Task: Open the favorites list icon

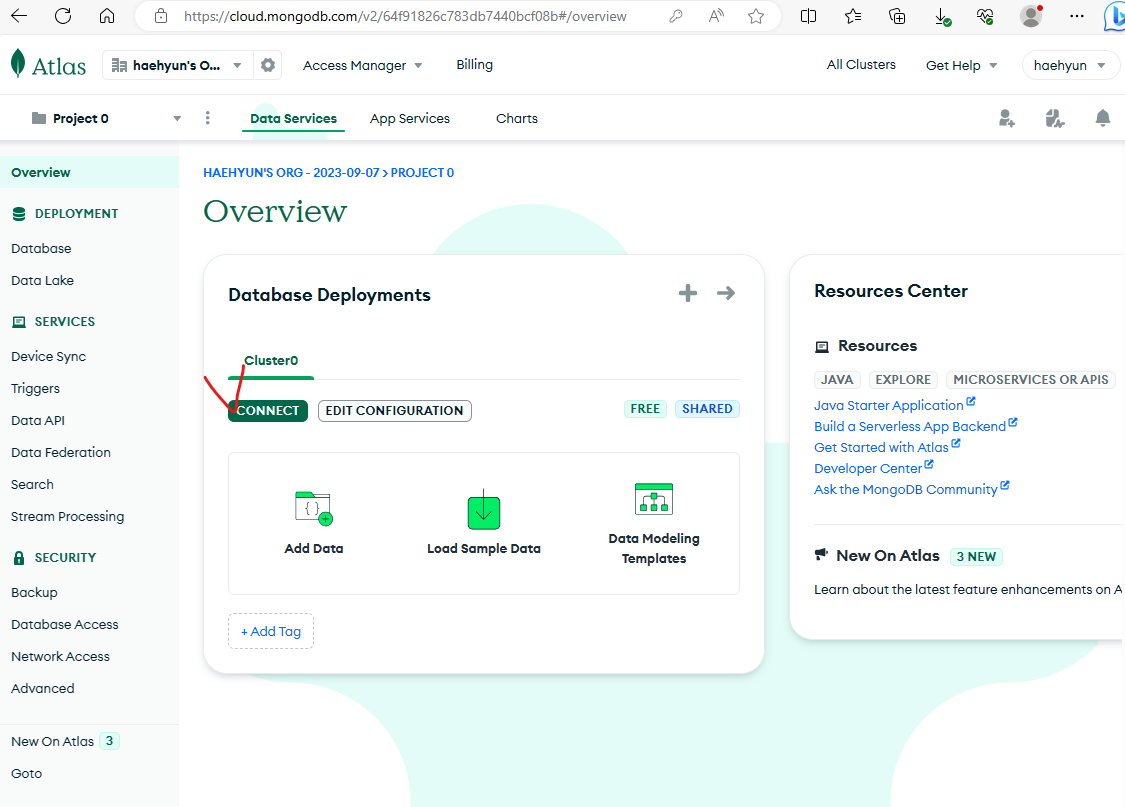Action: click(x=852, y=16)
